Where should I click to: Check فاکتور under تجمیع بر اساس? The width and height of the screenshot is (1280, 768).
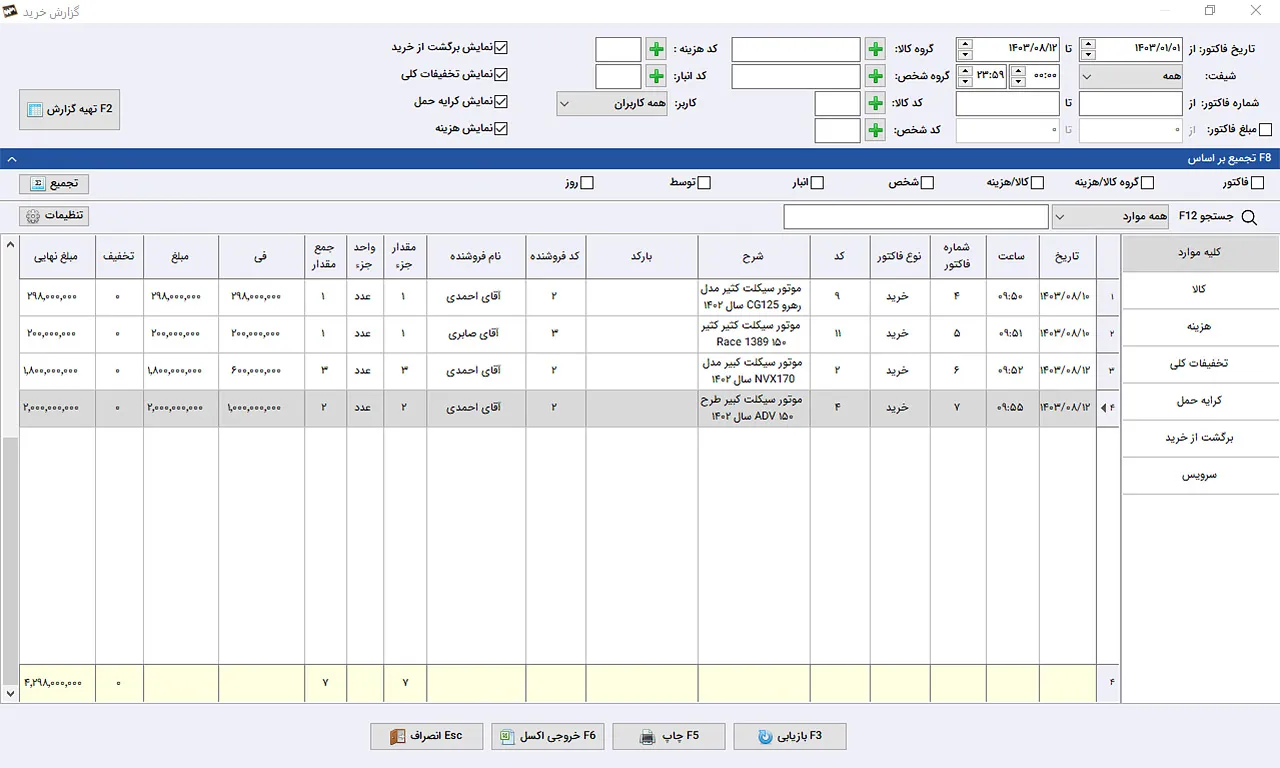[1258, 183]
